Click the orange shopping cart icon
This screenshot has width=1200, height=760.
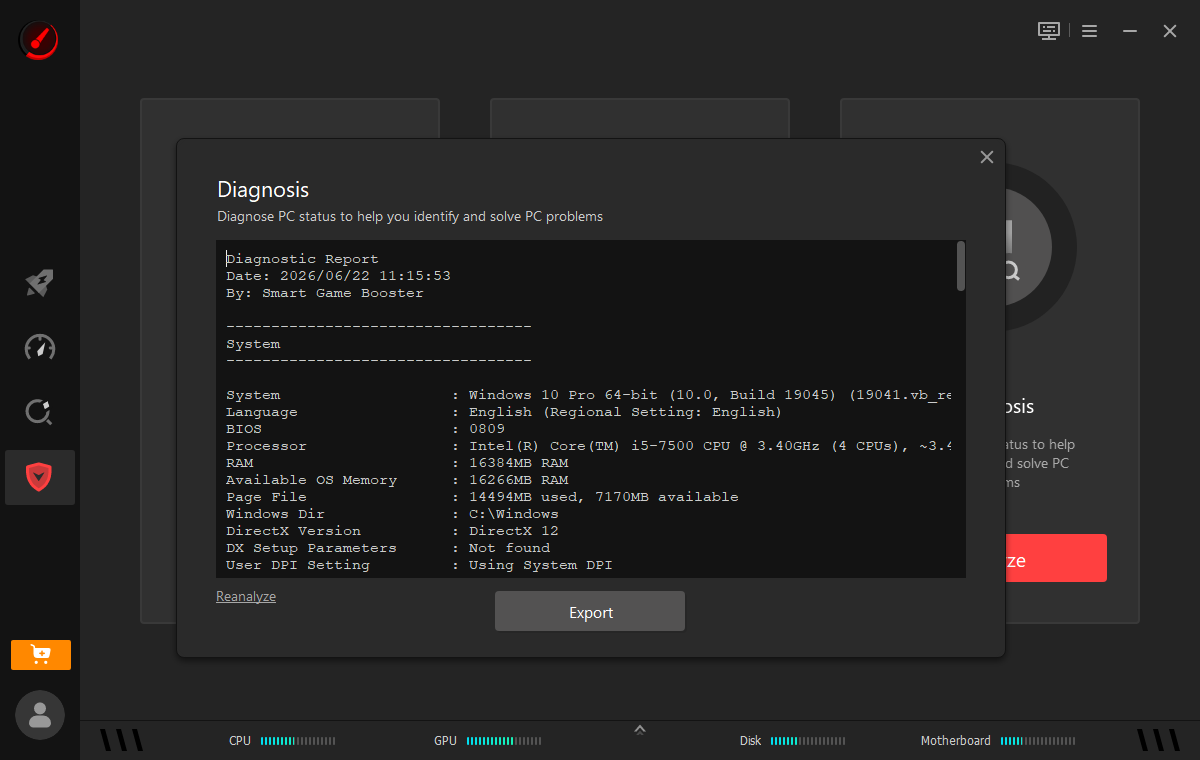tap(41, 655)
